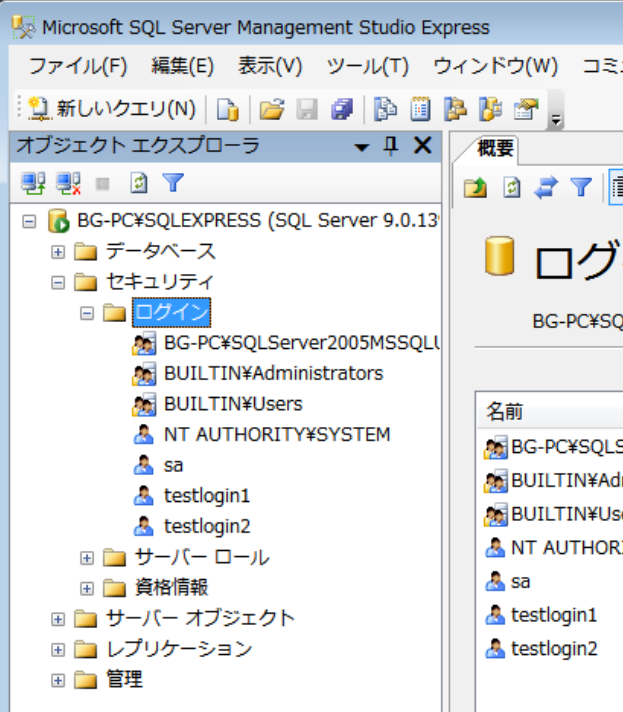Click the SQL Server Management Studio title icon
The image size is (623, 712).
[x=23, y=27]
